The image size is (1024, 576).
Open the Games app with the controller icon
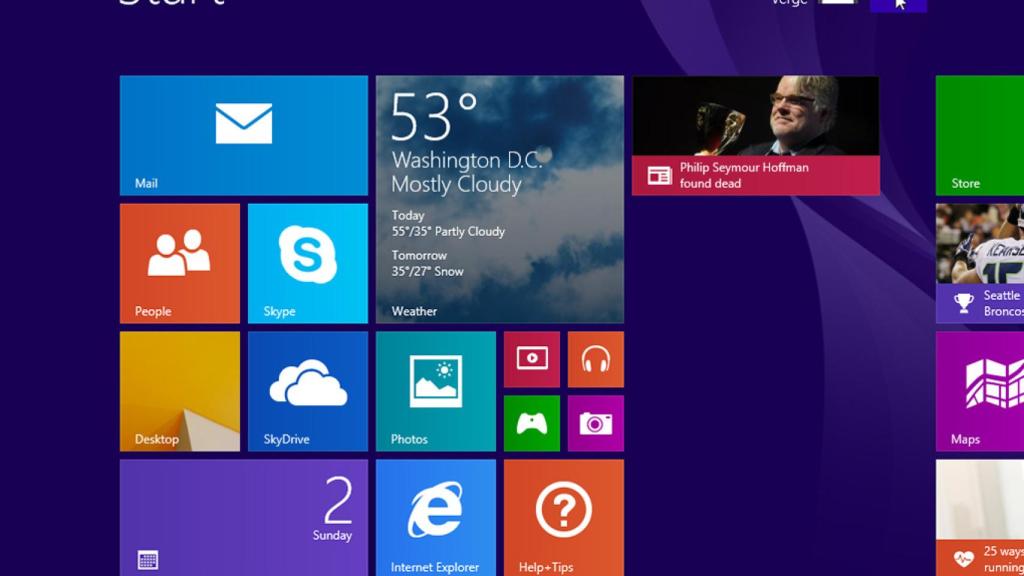pyautogui.click(x=533, y=423)
